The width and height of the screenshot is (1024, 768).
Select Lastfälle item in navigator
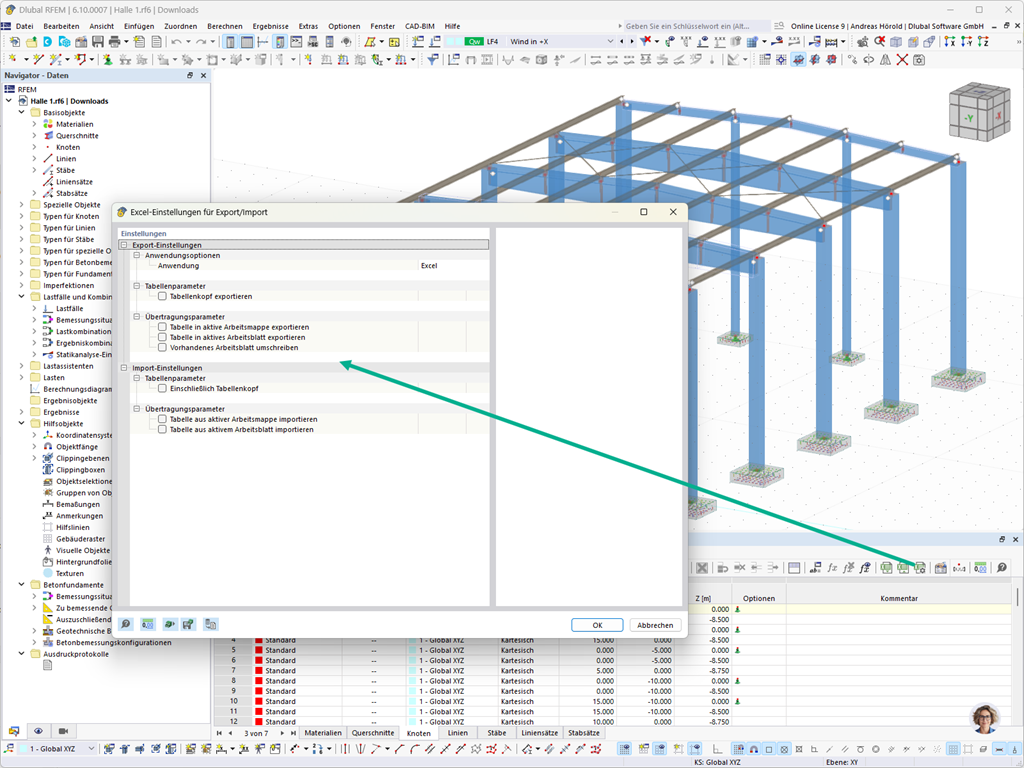click(x=69, y=308)
